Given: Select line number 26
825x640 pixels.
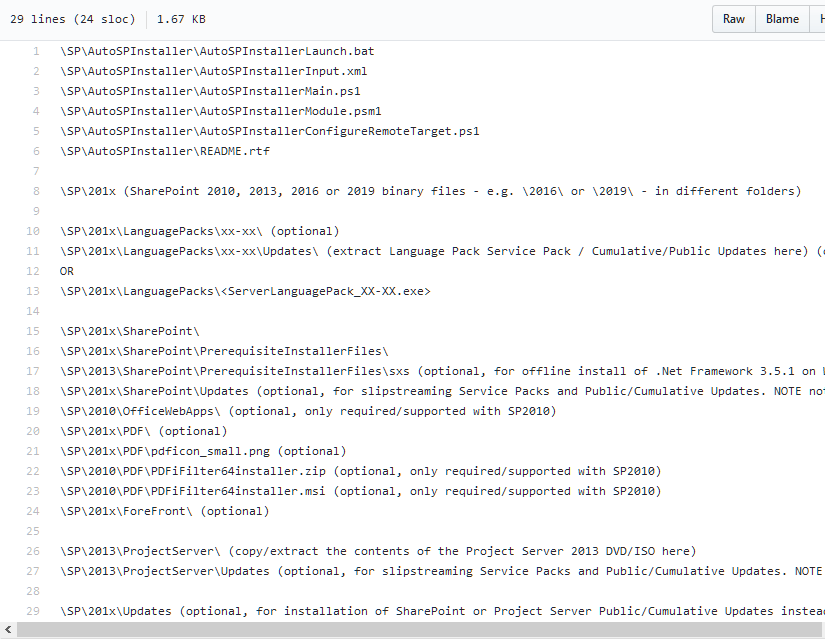Looking at the screenshot, I should coord(33,551).
